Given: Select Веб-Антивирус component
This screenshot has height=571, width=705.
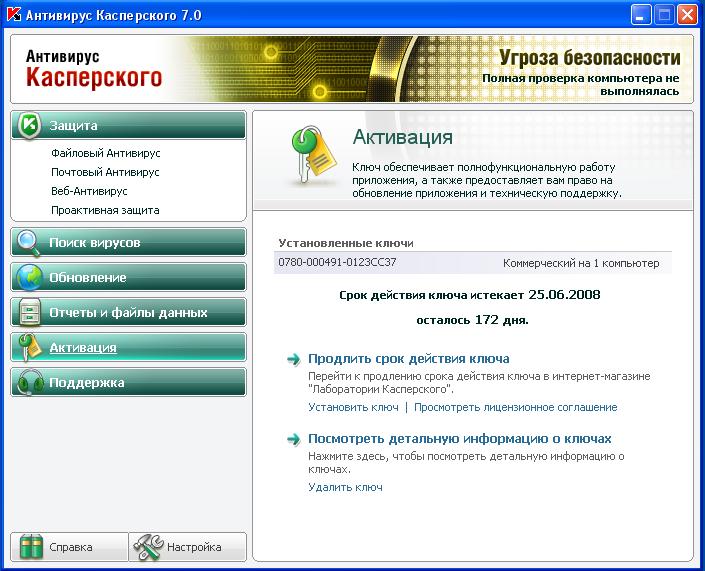Looking at the screenshot, I should [89, 191].
